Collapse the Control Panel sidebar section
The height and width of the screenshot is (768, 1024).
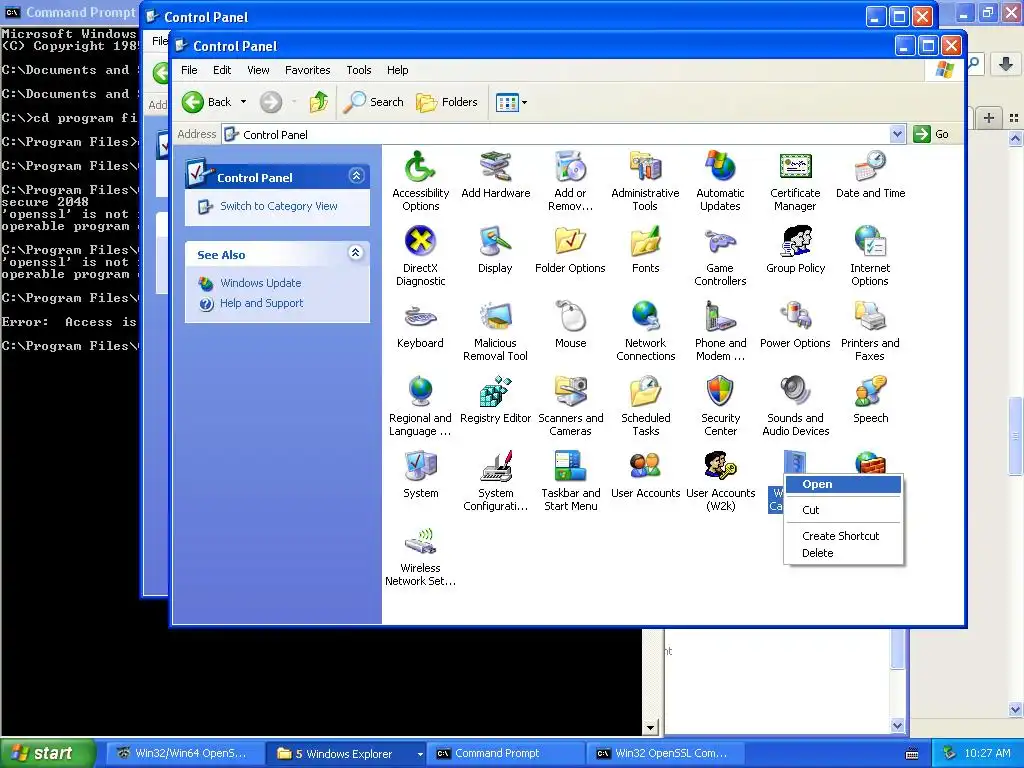coord(356,176)
